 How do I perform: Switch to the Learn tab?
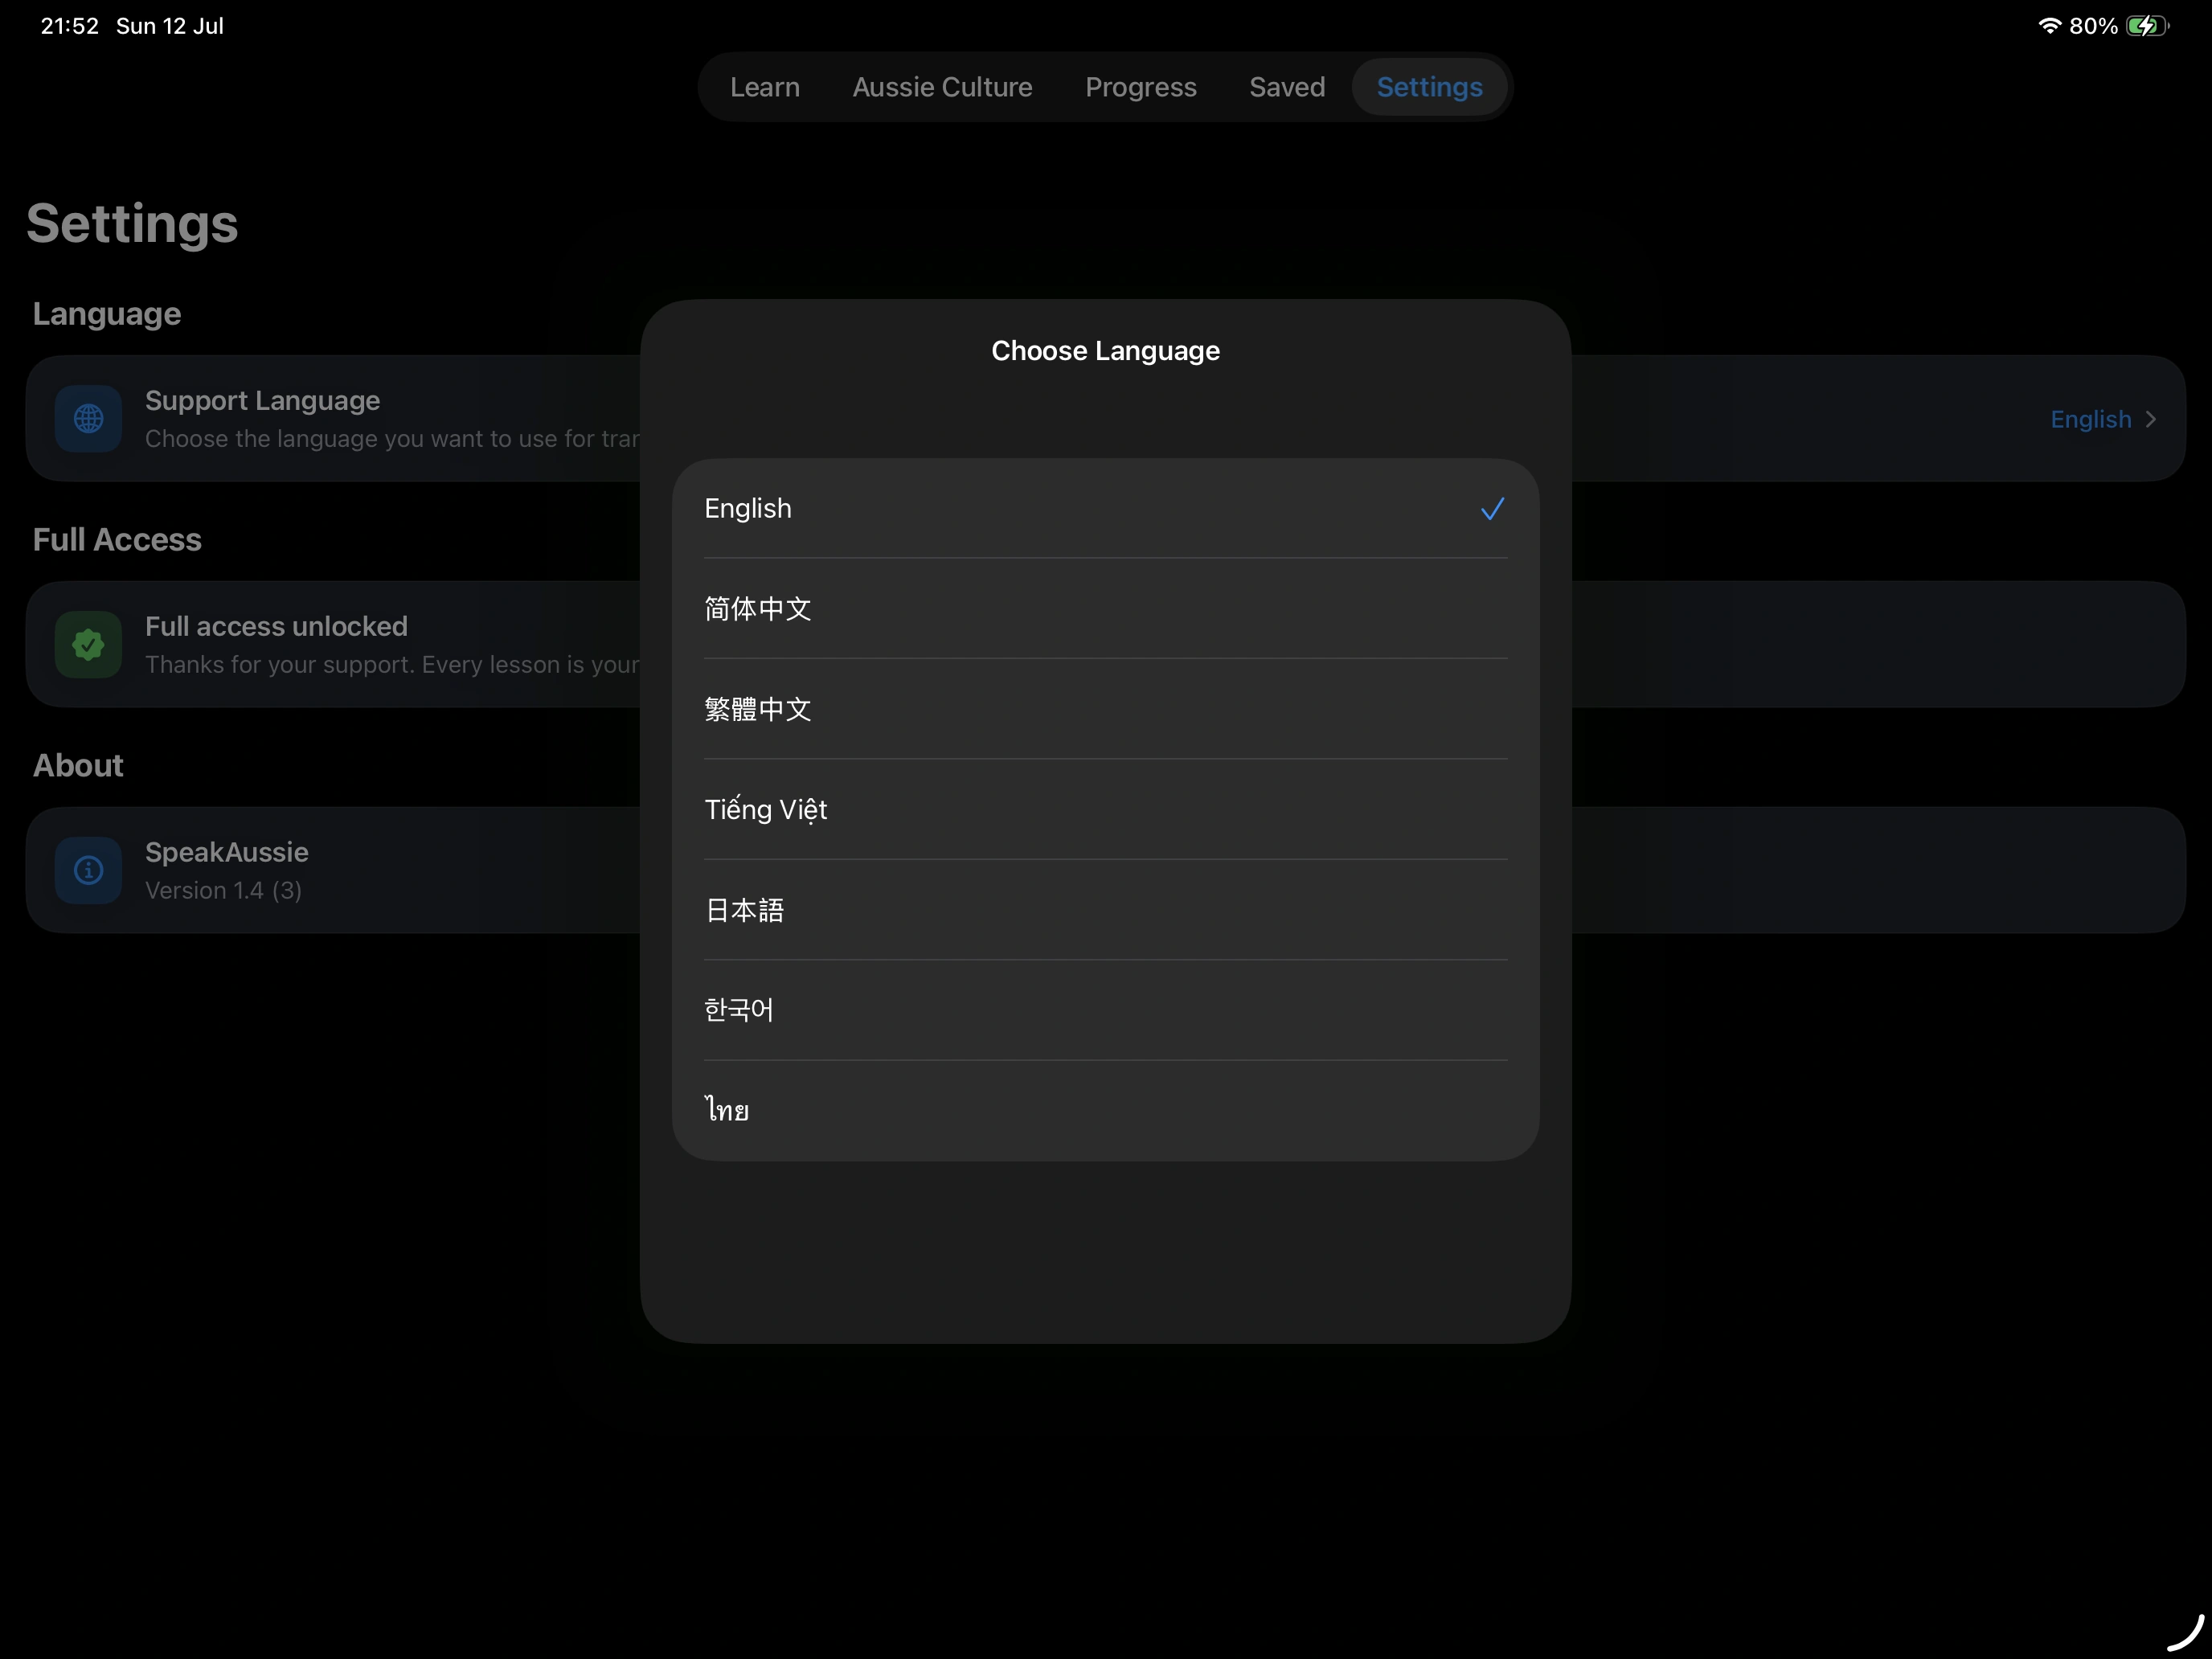(765, 87)
